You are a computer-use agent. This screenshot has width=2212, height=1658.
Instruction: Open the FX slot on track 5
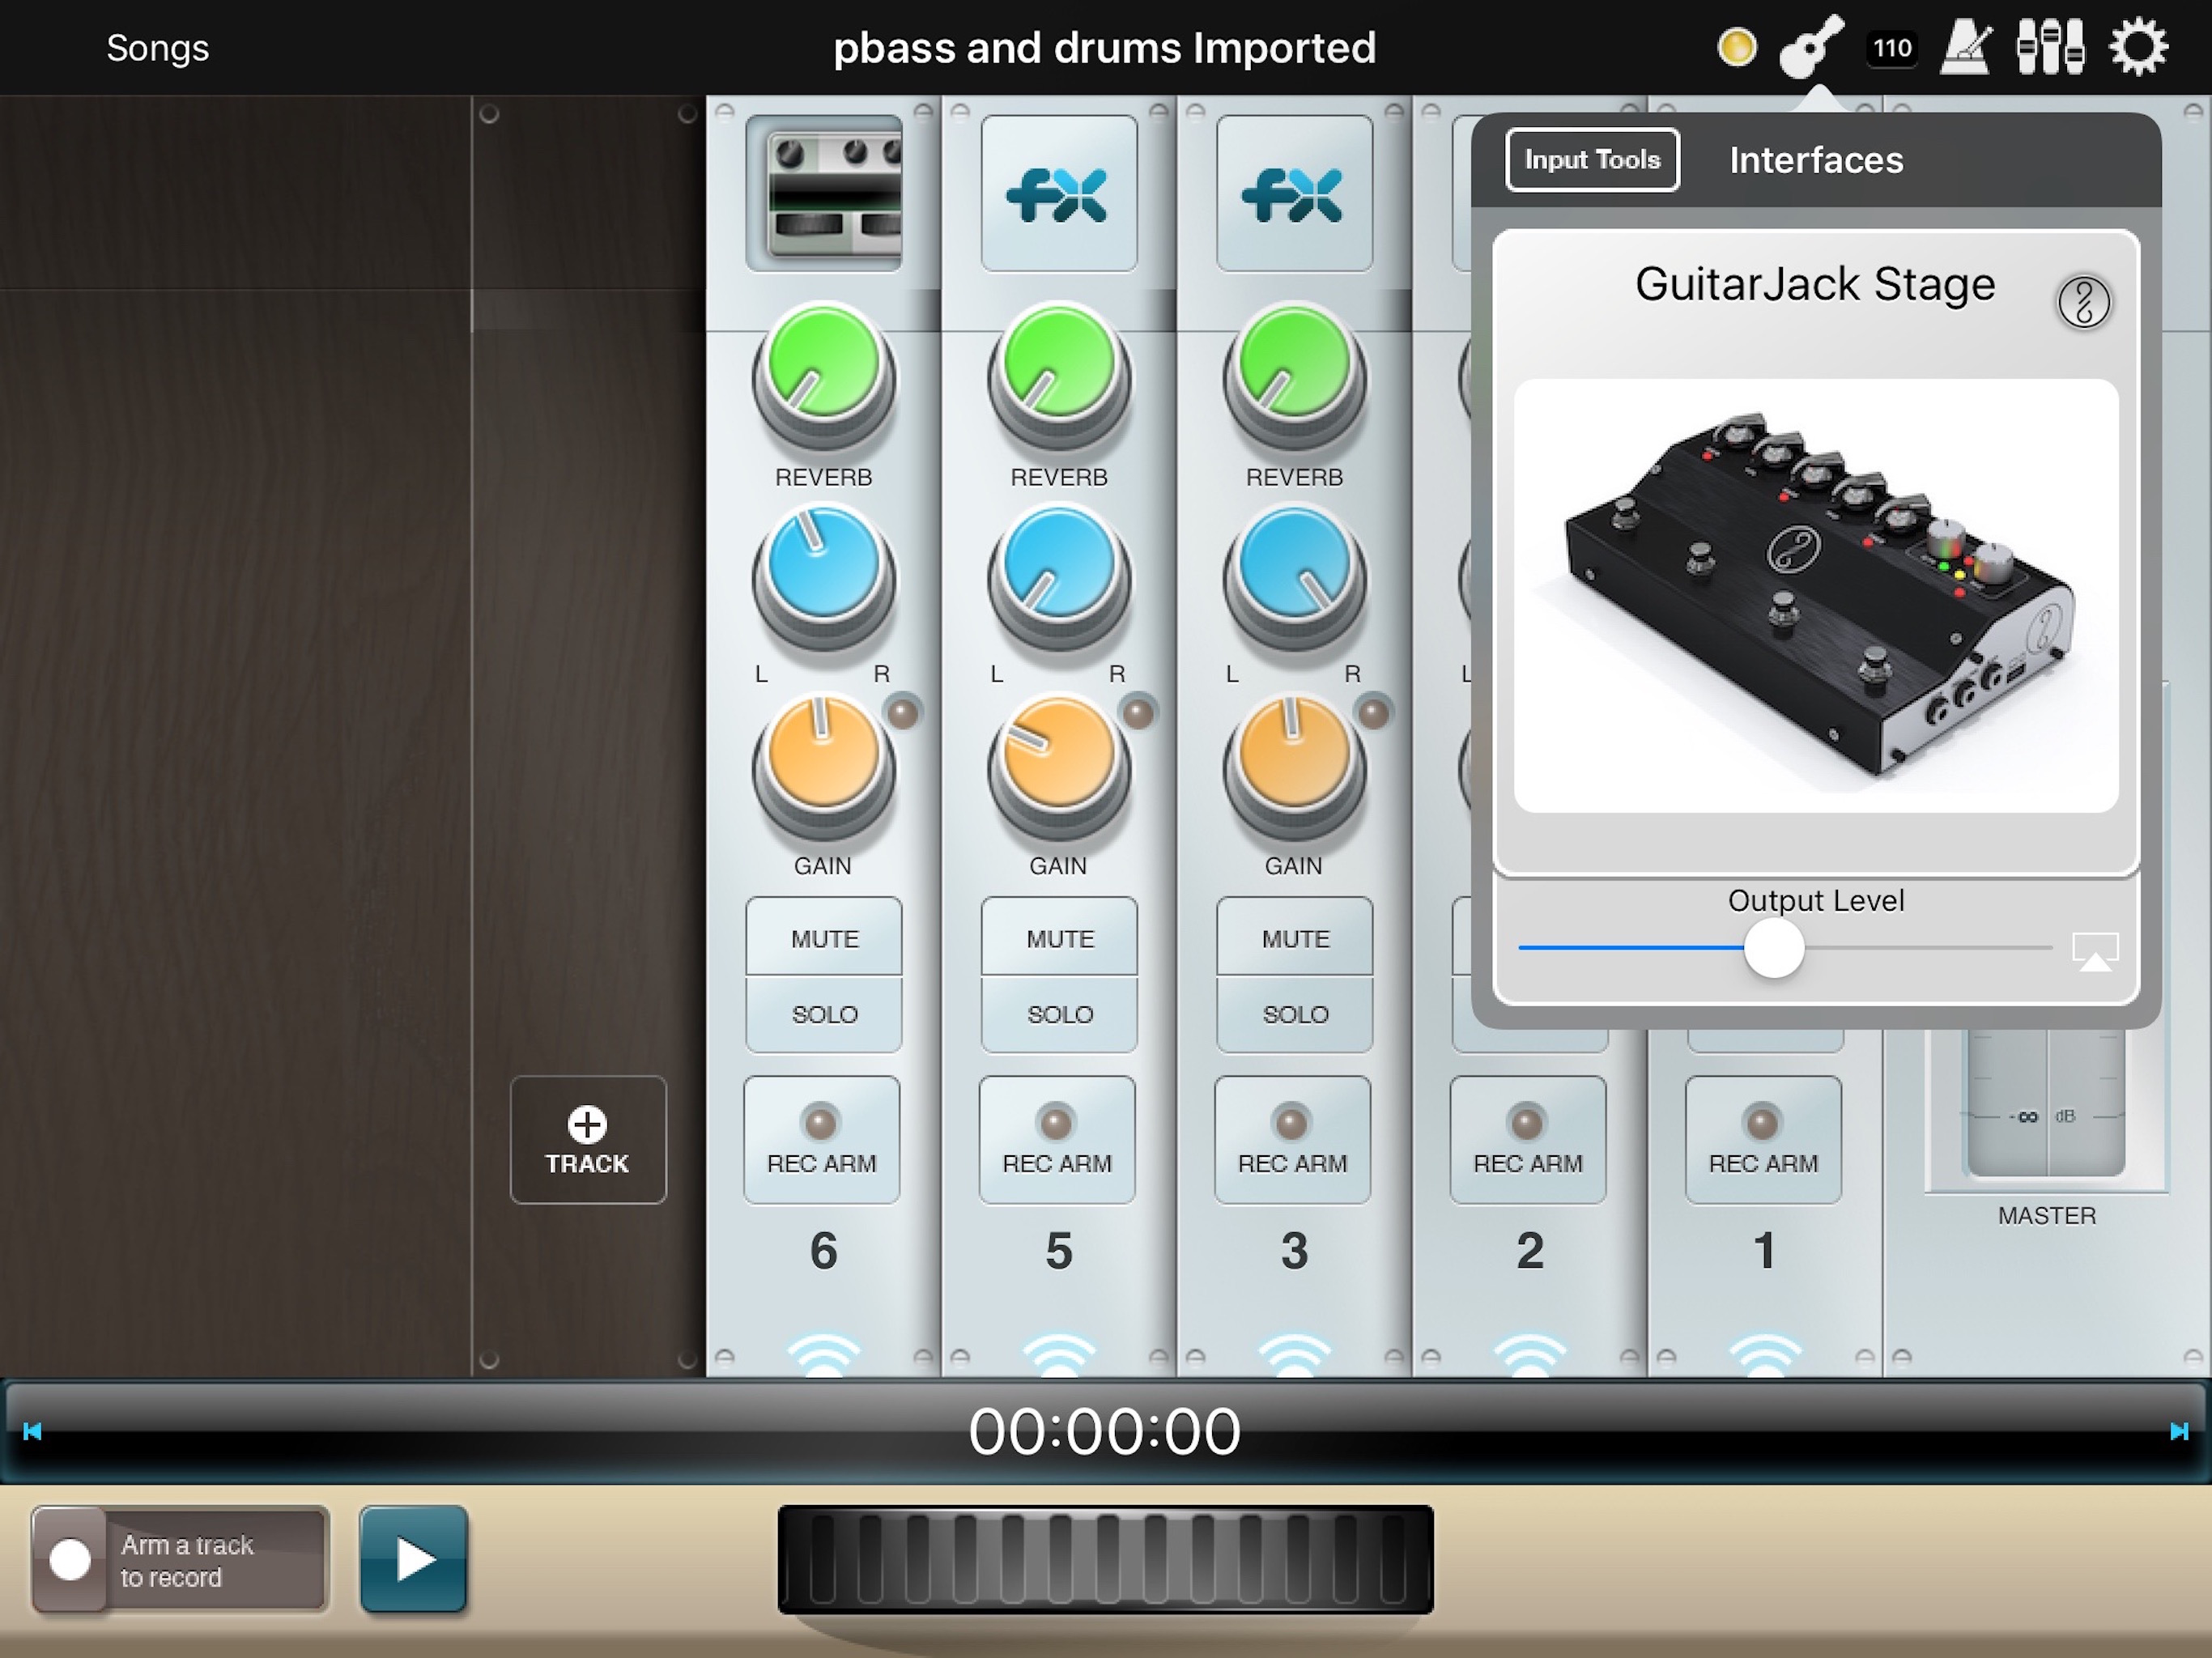[x=1059, y=193]
